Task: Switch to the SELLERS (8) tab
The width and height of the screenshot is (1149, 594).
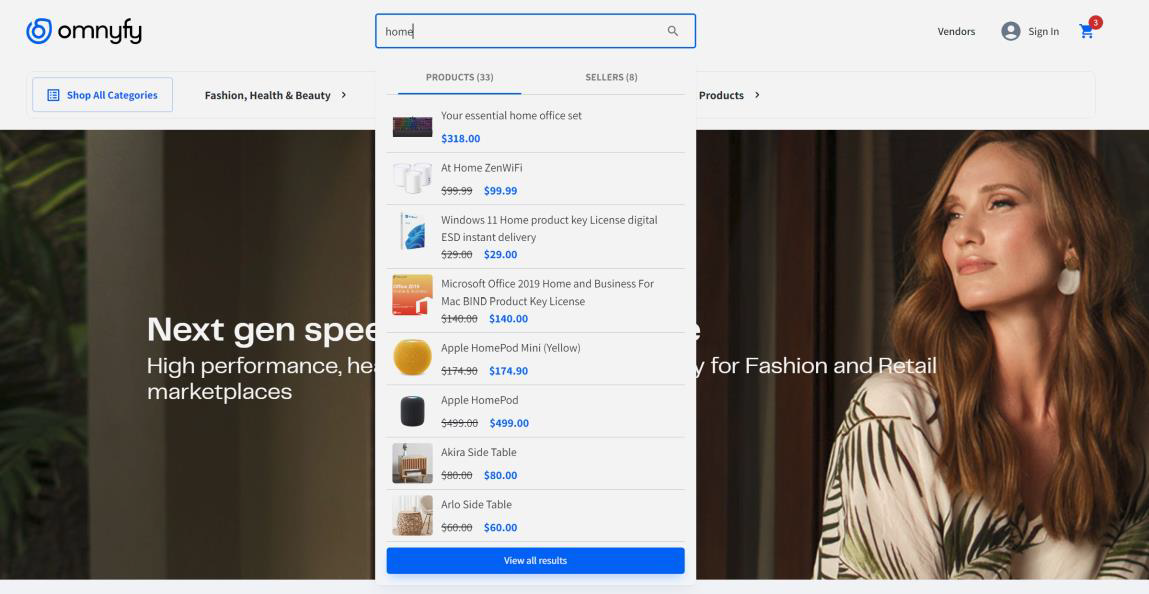Action: (x=611, y=77)
